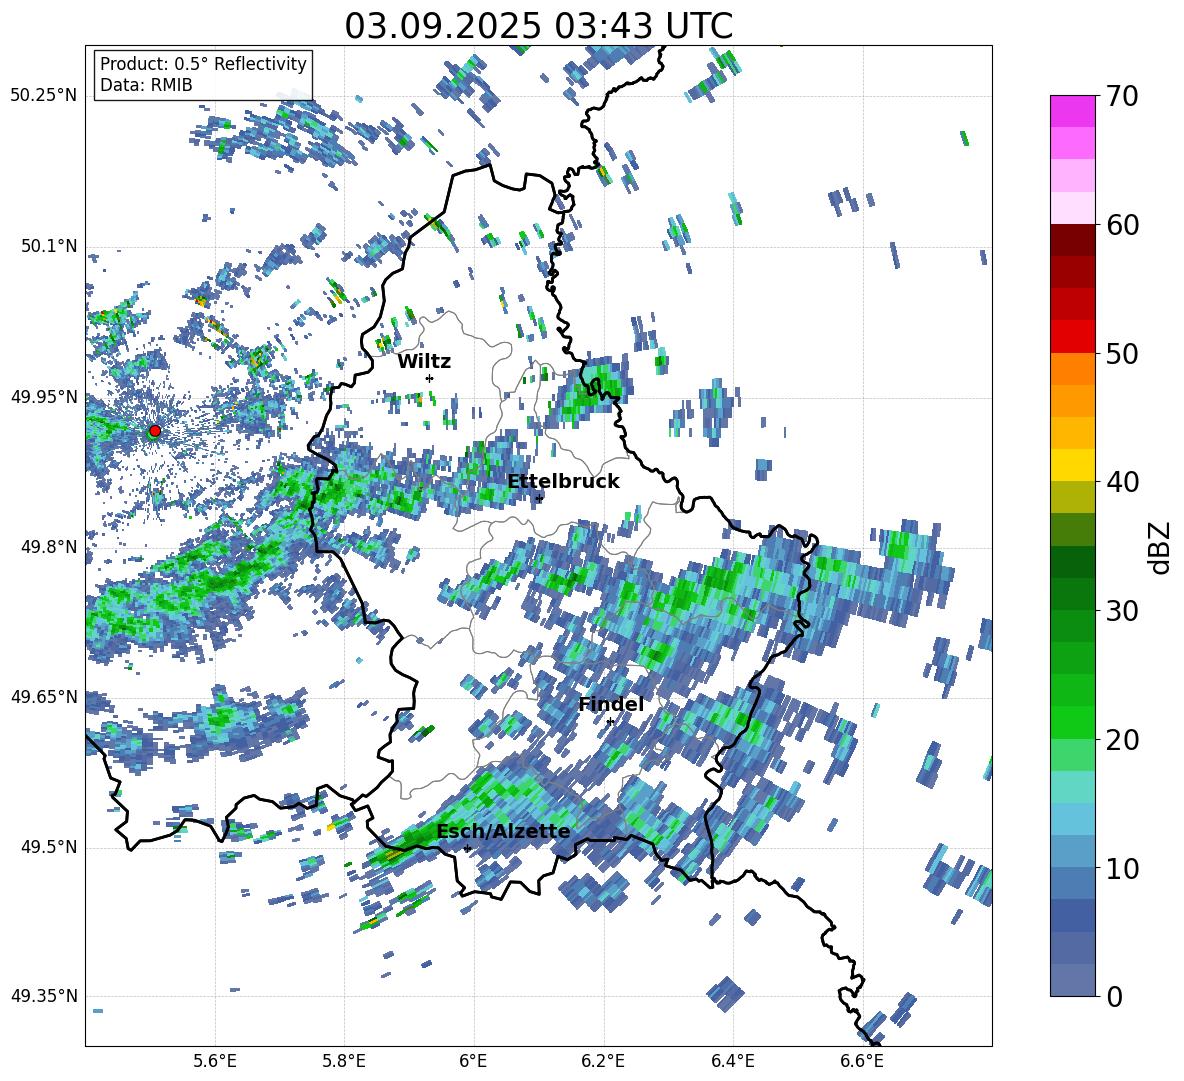This screenshot has width=1184, height=1081.
Task: Click the 49.95°N latitude label
Action: click(44, 396)
